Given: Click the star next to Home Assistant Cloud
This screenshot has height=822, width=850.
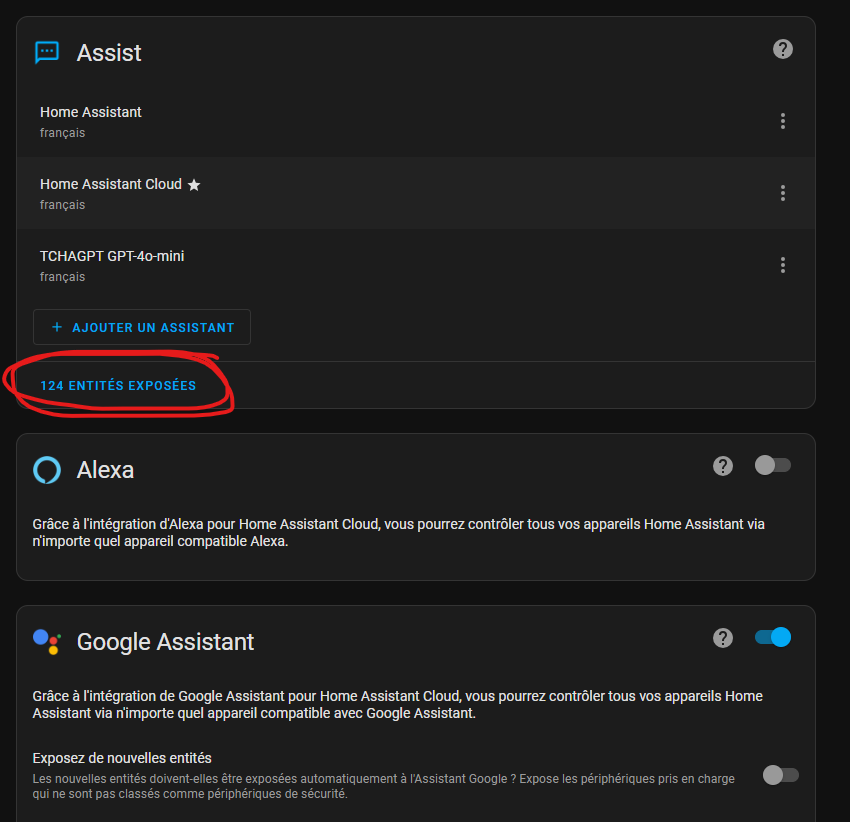Looking at the screenshot, I should tap(194, 185).
